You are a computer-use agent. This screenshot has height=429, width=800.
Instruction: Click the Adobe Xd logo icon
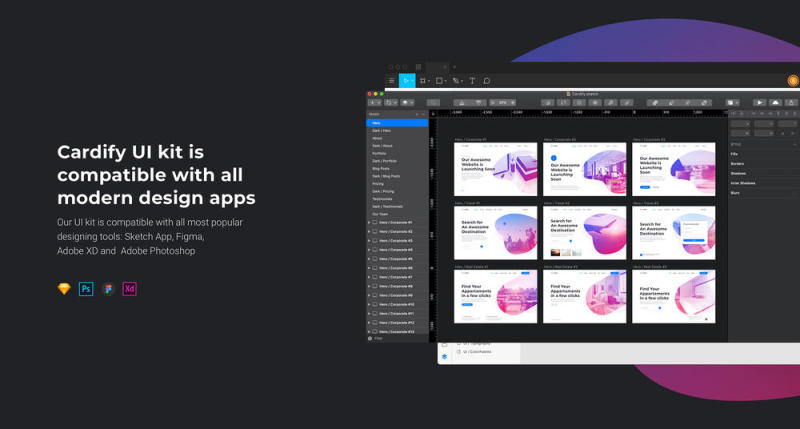(x=130, y=289)
